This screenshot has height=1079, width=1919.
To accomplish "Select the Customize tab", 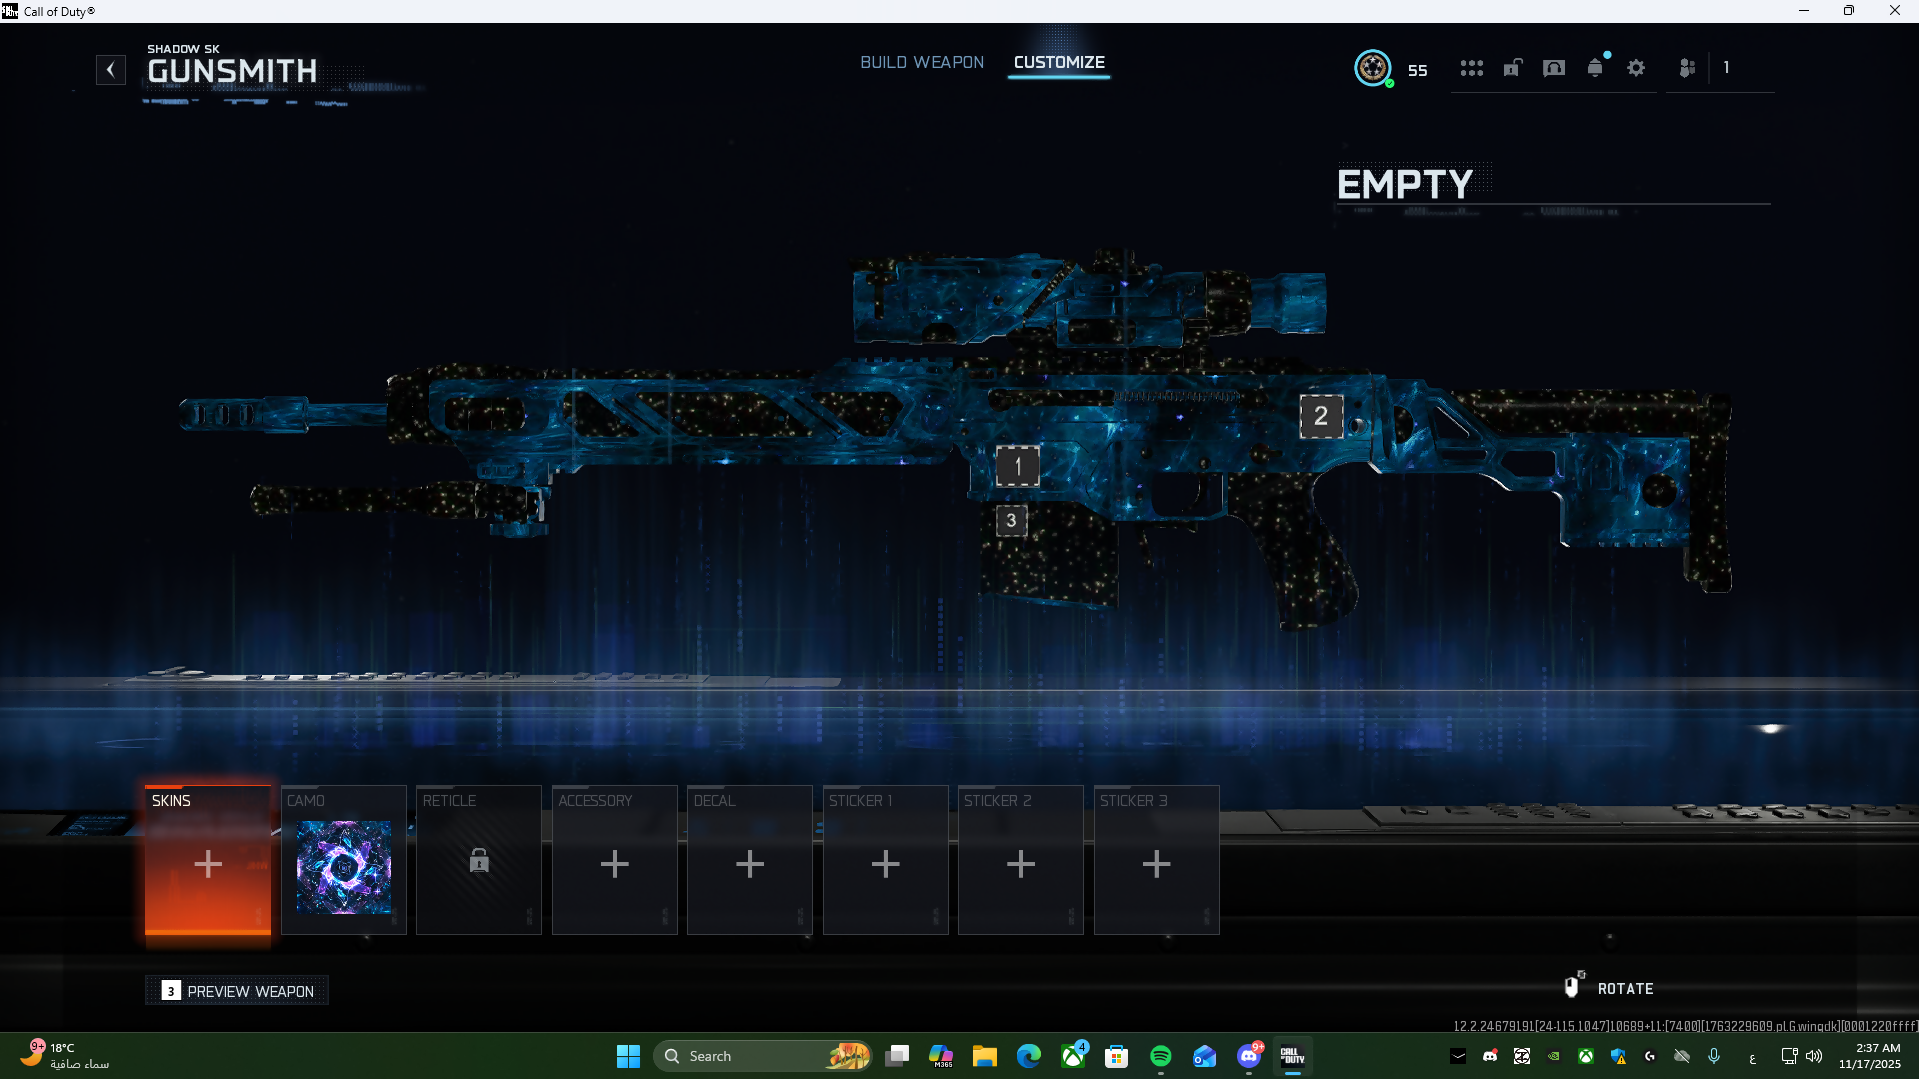I will (x=1059, y=62).
